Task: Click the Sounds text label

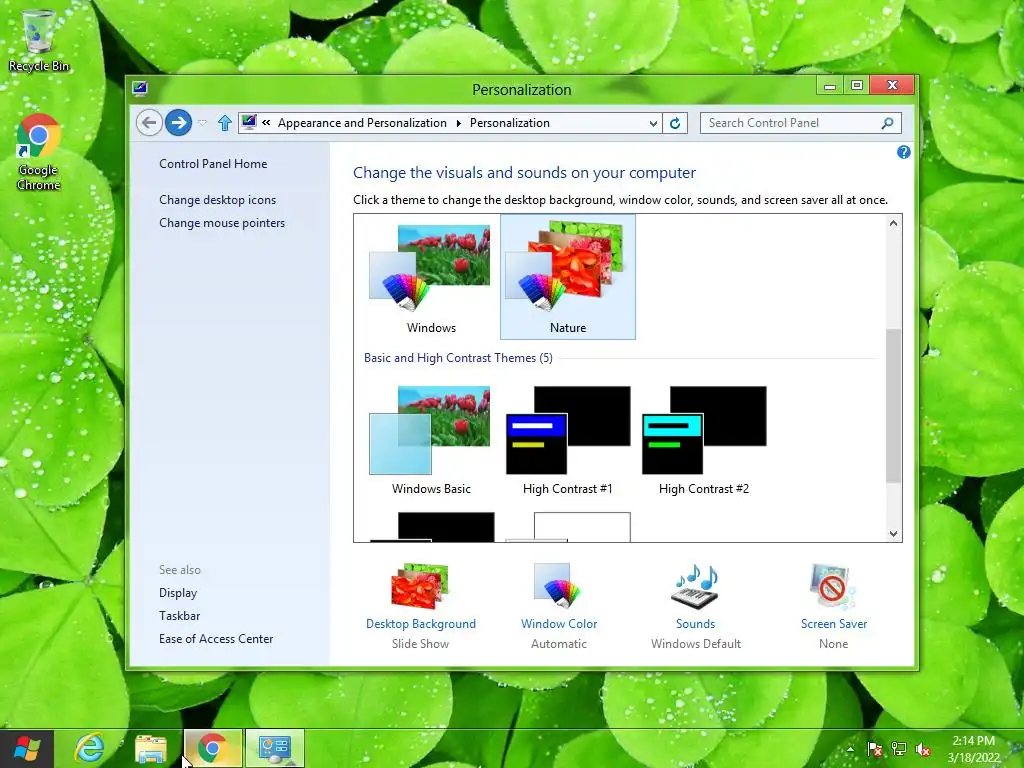Action: [x=696, y=624]
